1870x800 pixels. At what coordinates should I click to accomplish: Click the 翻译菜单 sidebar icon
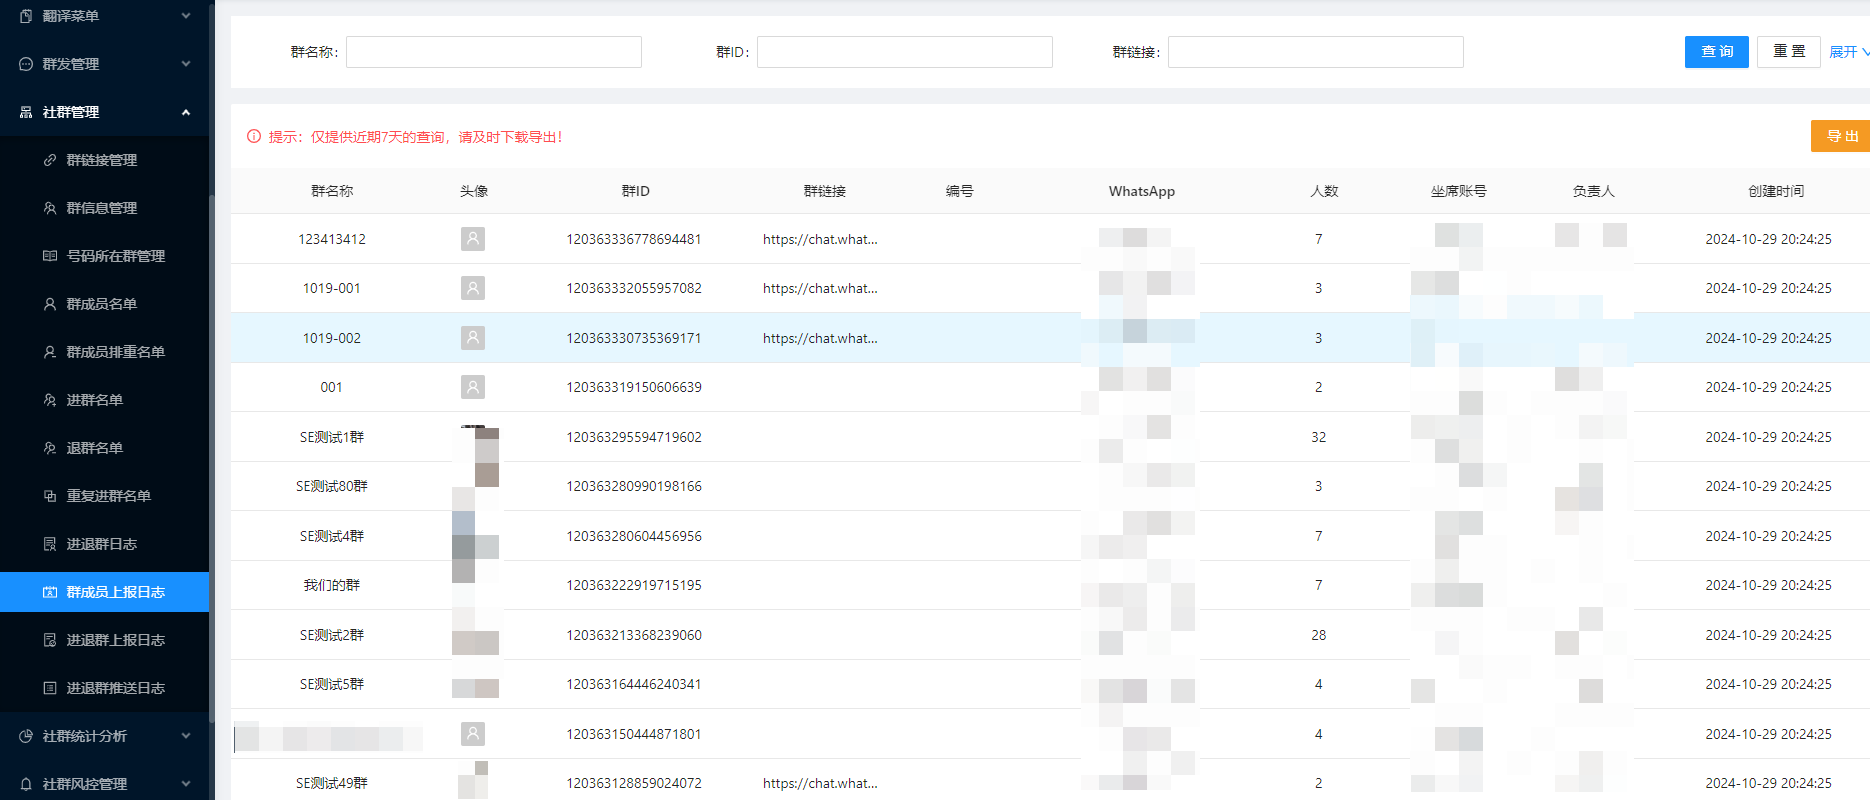point(26,16)
